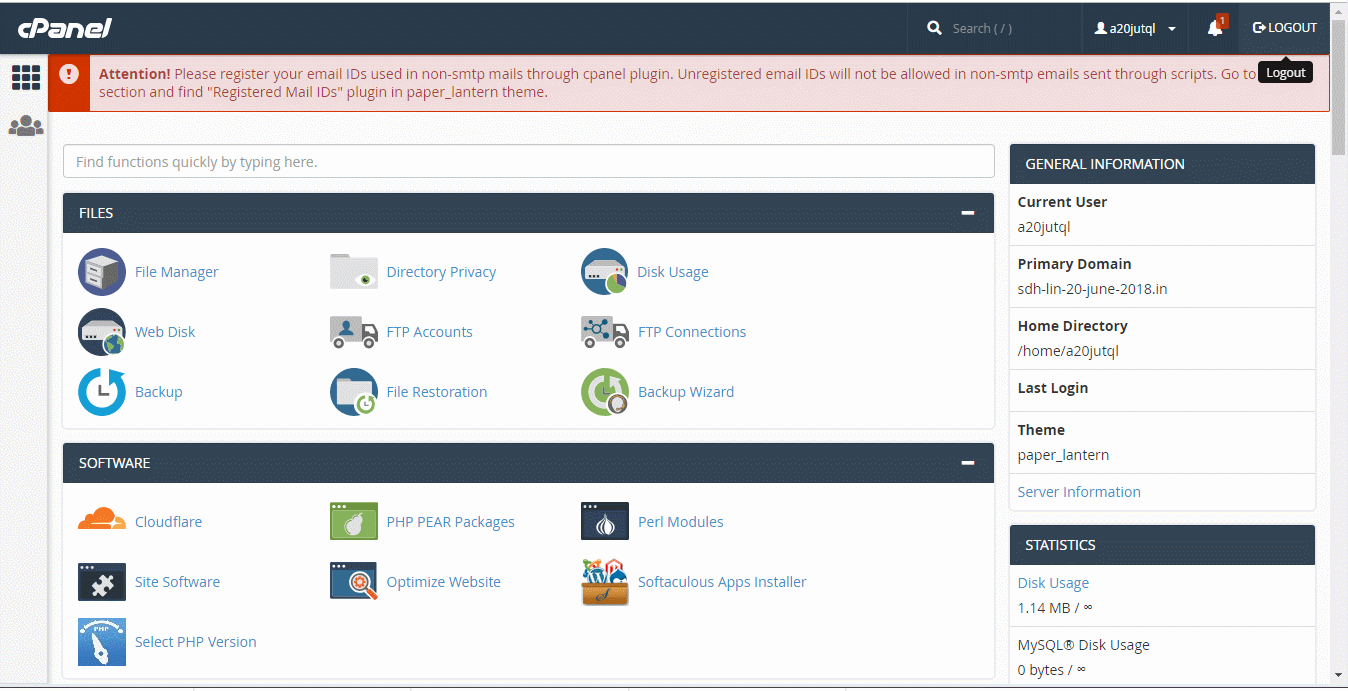Collapse the SOFTWARE section
1348x691 pixels.
[x=967, y=463]
